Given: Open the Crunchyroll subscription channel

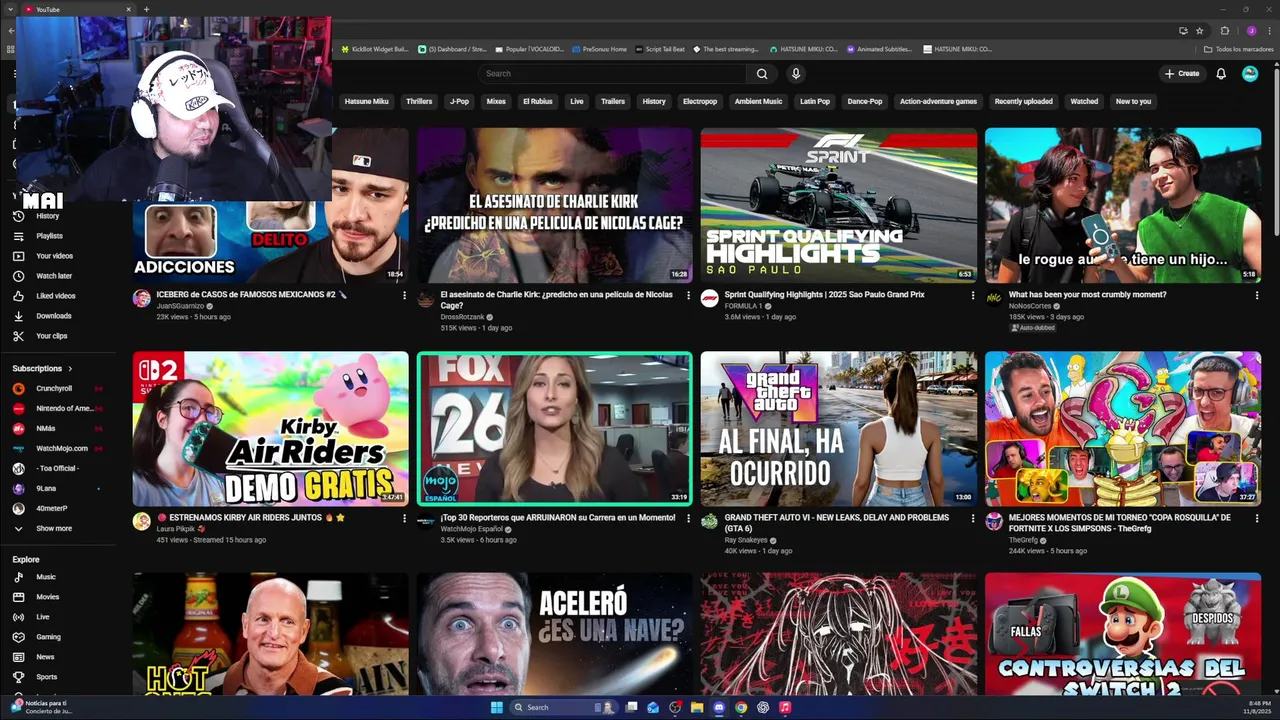Looking at the screenshot, I should click(x=55, y=388).
